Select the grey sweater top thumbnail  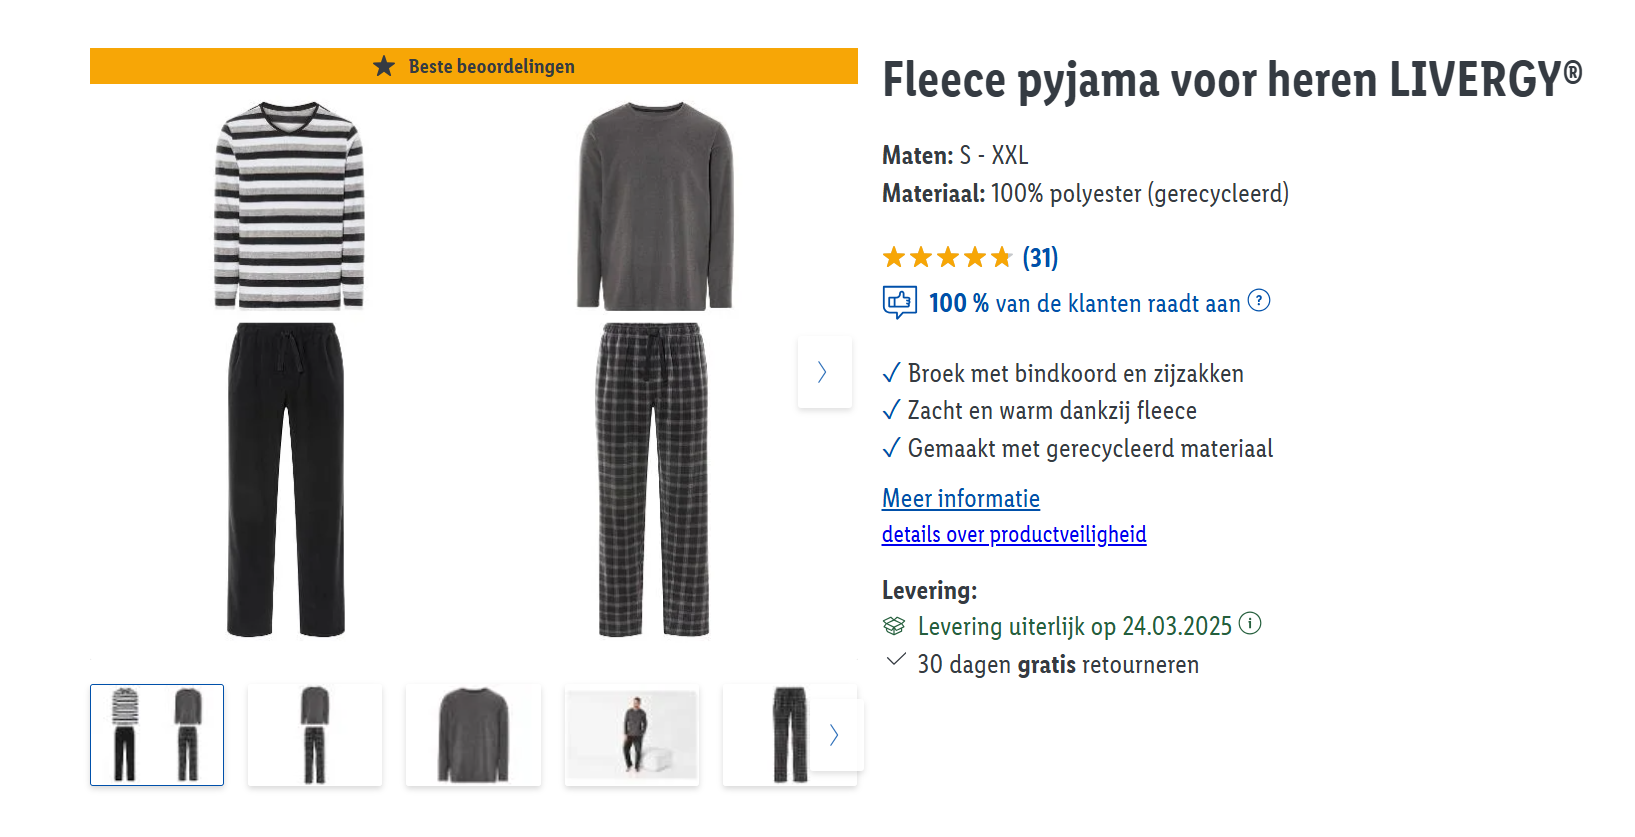(473, 735)
